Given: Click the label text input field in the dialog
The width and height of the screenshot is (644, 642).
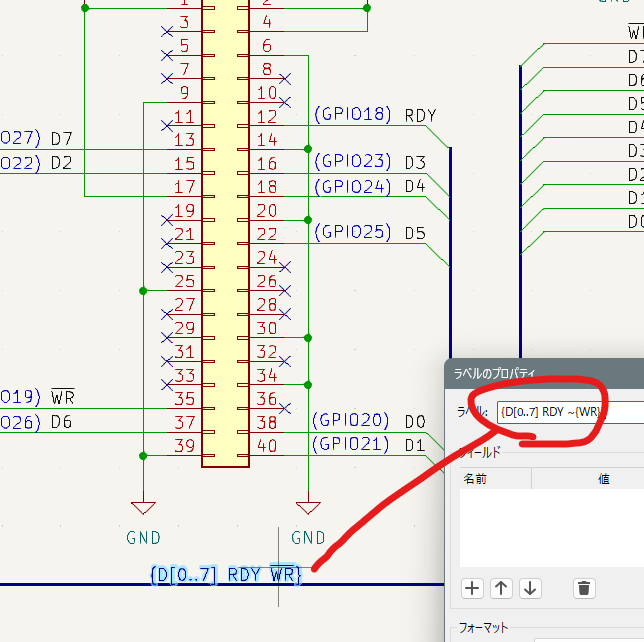Looking at the screenshot, I should (570, 412).
